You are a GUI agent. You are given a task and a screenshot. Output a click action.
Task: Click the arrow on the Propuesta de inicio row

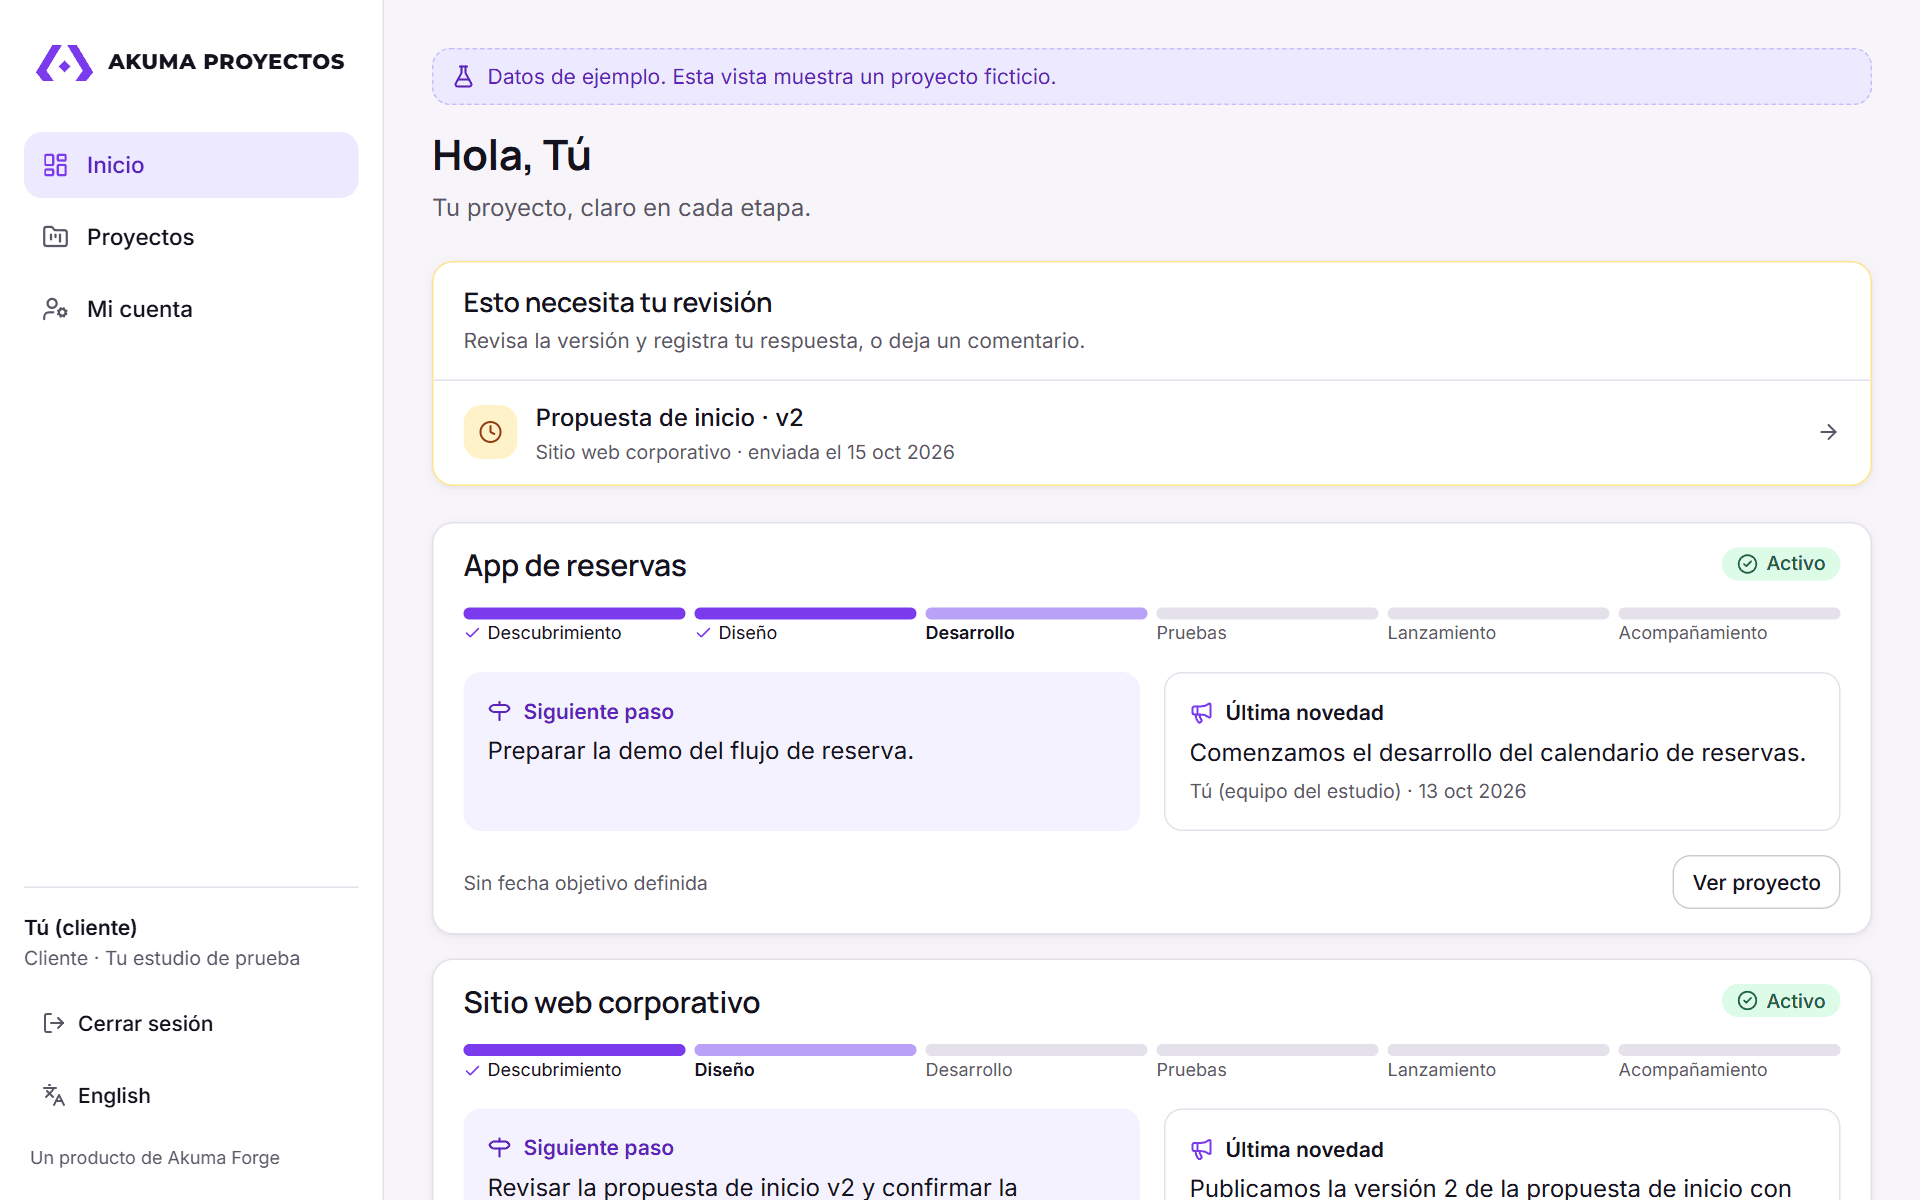(x=1828, y=432)
